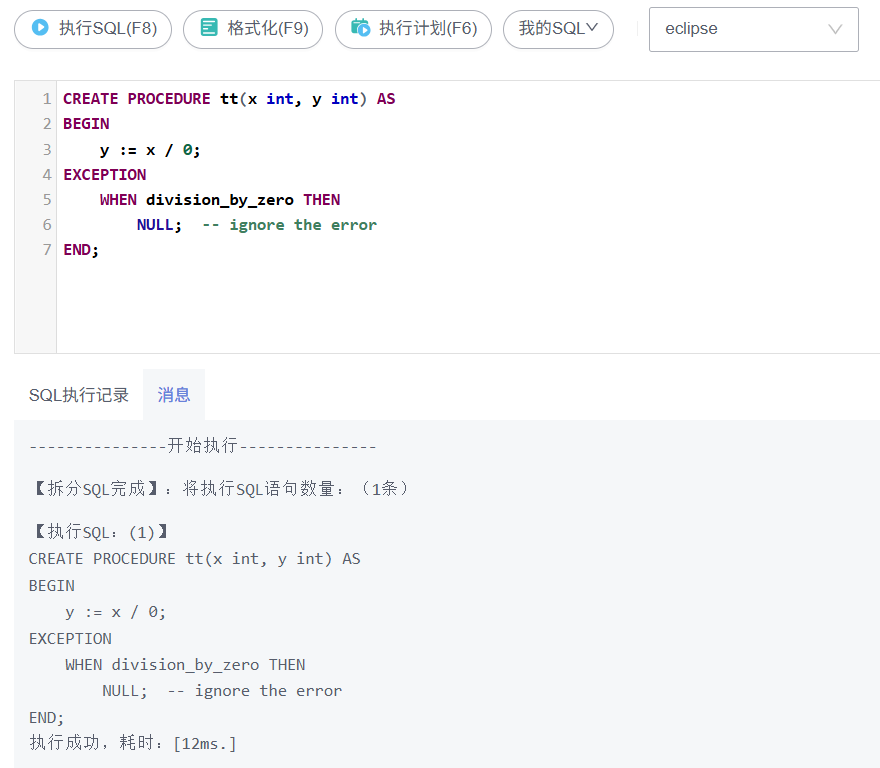This screenshot has height=768, width=880.
Task: Format code with 格式化(F9) button
Action: coord(253,29)
